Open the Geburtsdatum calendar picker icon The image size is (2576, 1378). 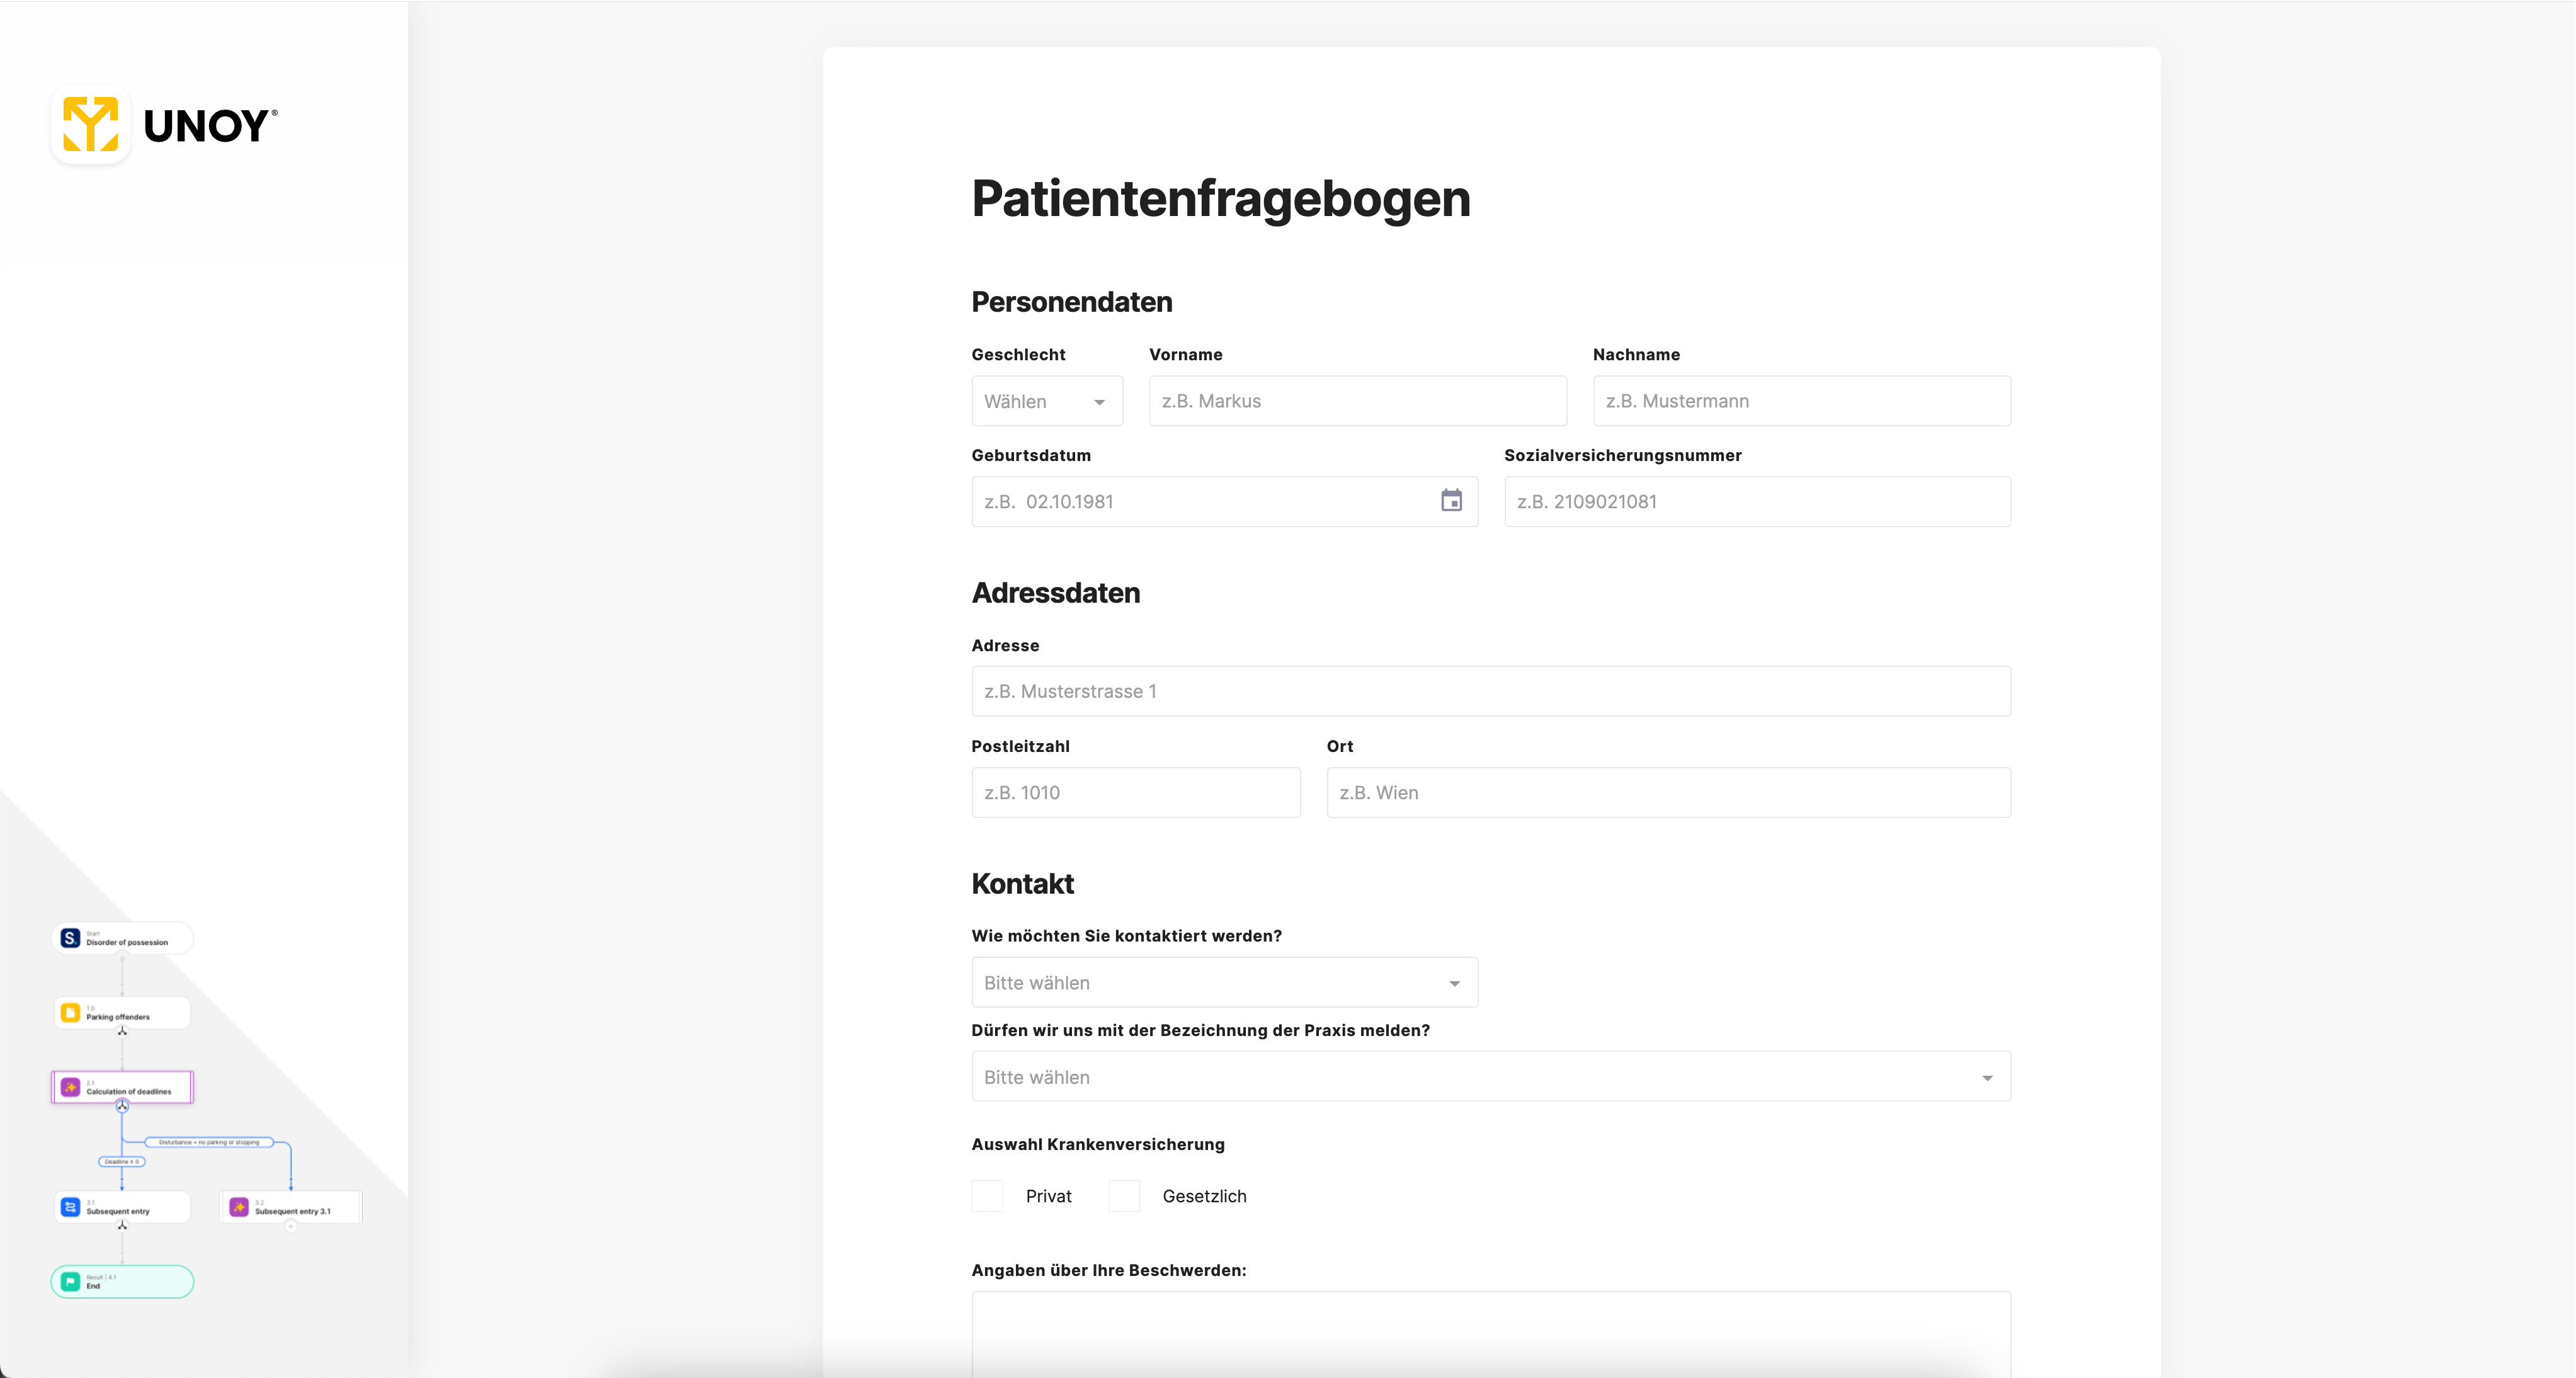[1451, 501]
